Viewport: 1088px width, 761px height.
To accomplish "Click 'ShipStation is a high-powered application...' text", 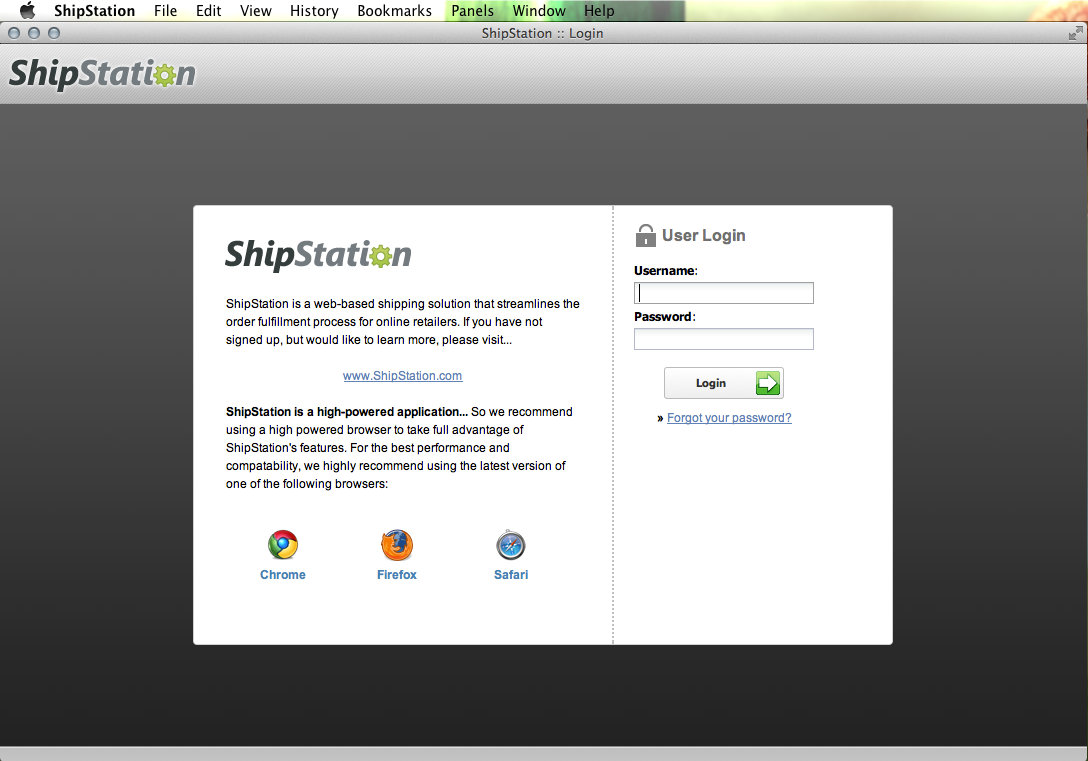I will 347,411.
